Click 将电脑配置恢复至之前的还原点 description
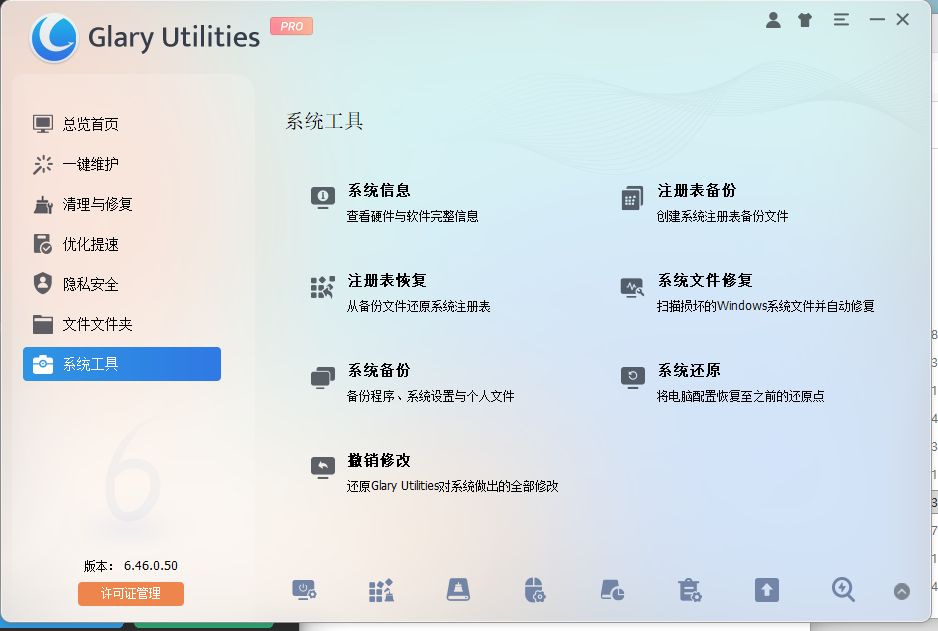938x631 pixels. tap(740, 397)
